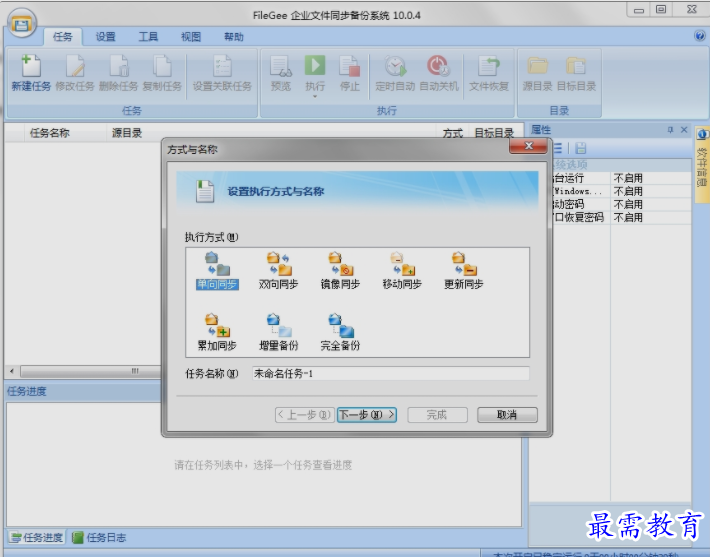710x557 pixels.
Task: Click the 执行 play icon
Action: pos(315,65)
